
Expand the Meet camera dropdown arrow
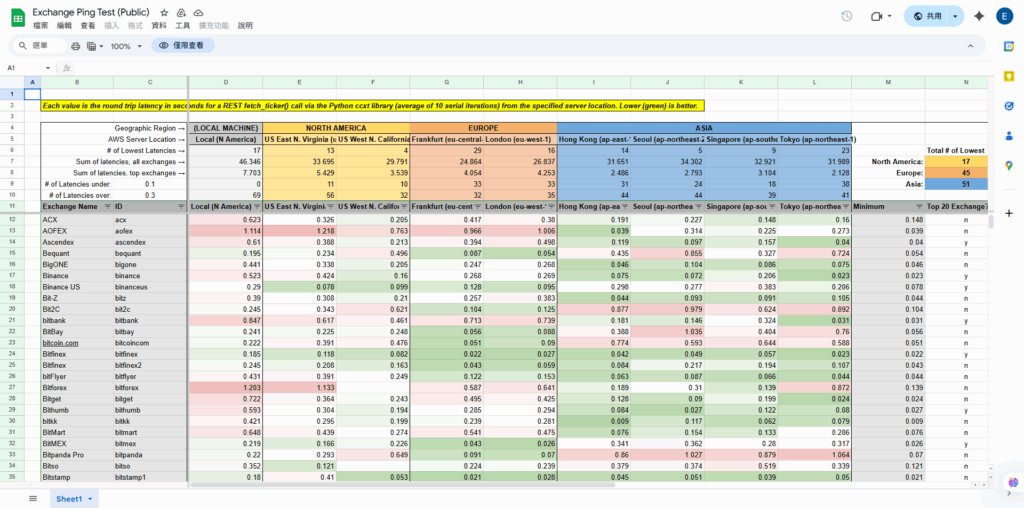coord(890,16)
